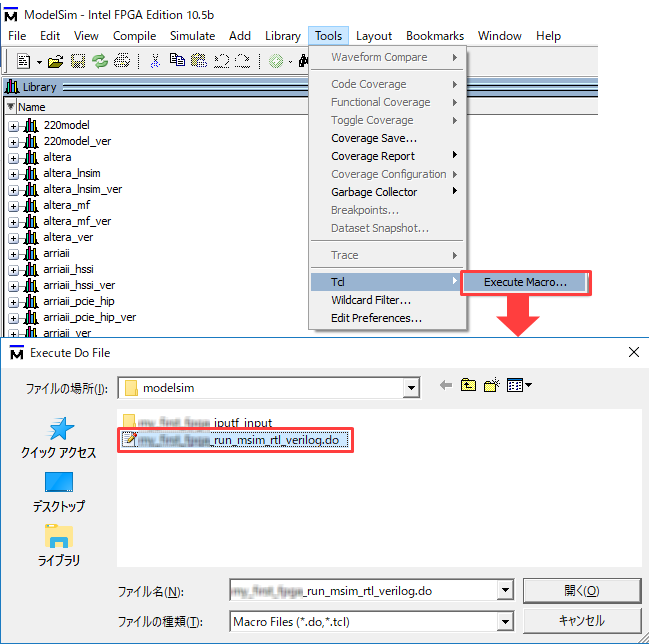649x644 pixels.
Task: Click the Print toolbar icon
Action: coord(122,61)
